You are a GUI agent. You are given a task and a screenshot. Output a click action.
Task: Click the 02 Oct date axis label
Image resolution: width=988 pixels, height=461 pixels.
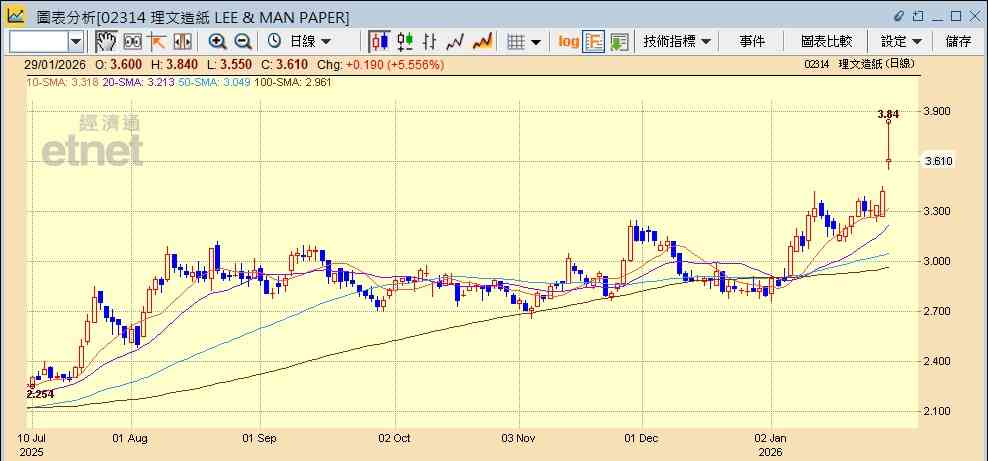point(395,437)
